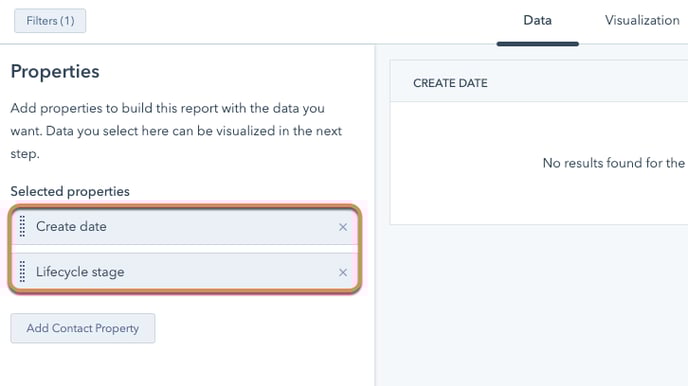Click the Selected properties label
Screen dimensions: 688x386
pos(70,191)
